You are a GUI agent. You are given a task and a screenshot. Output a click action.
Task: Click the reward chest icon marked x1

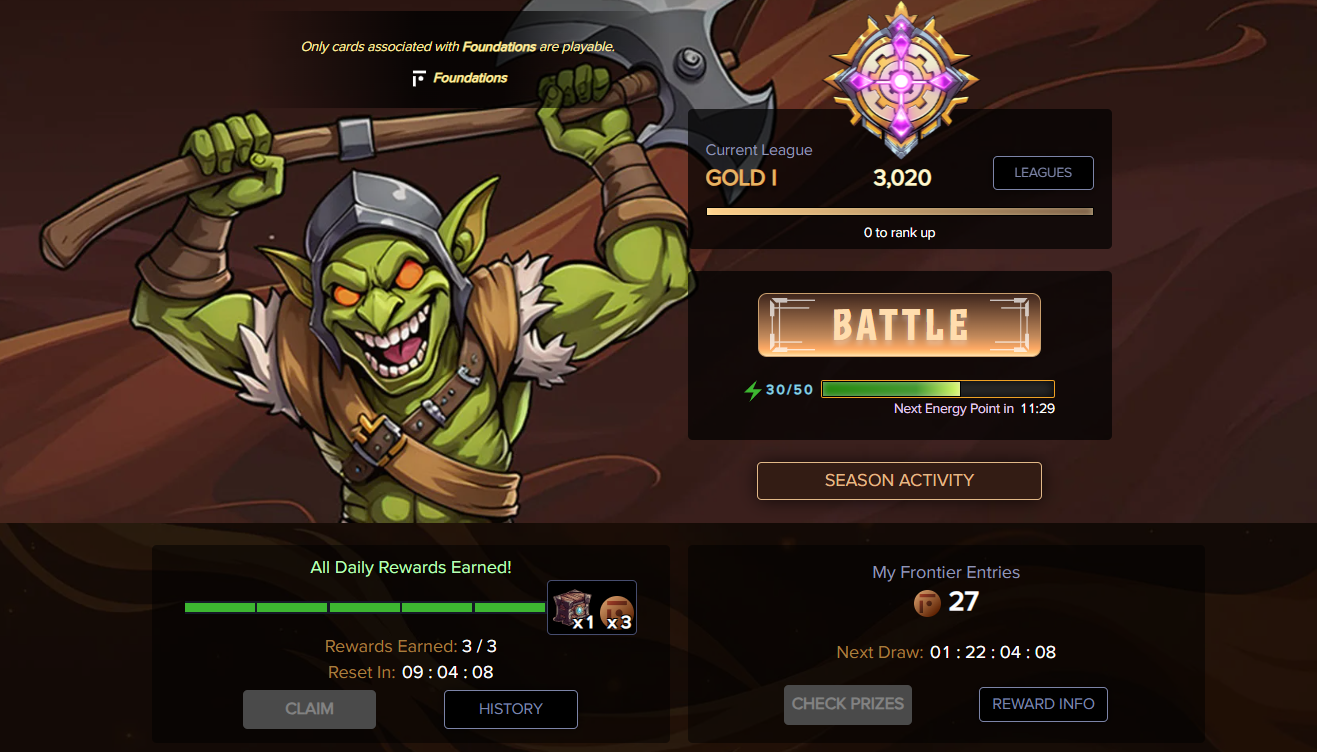573,608
